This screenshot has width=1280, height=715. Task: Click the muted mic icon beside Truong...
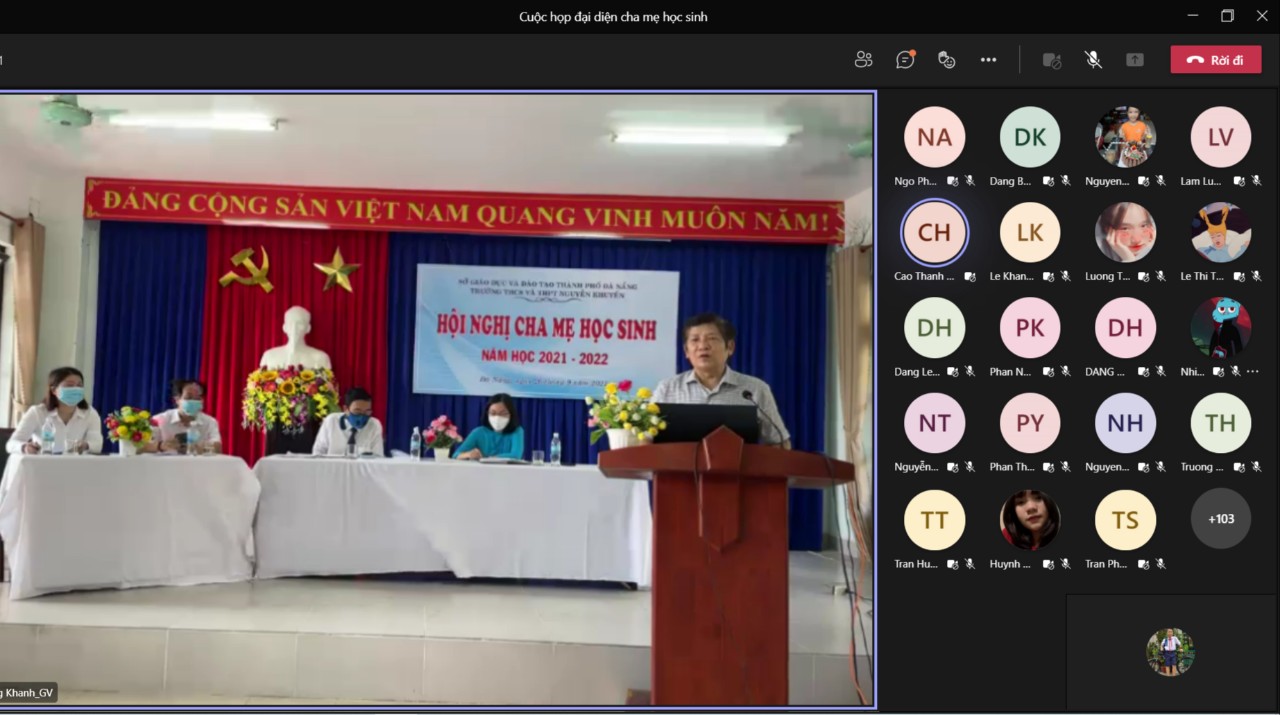pos(1255,467)
